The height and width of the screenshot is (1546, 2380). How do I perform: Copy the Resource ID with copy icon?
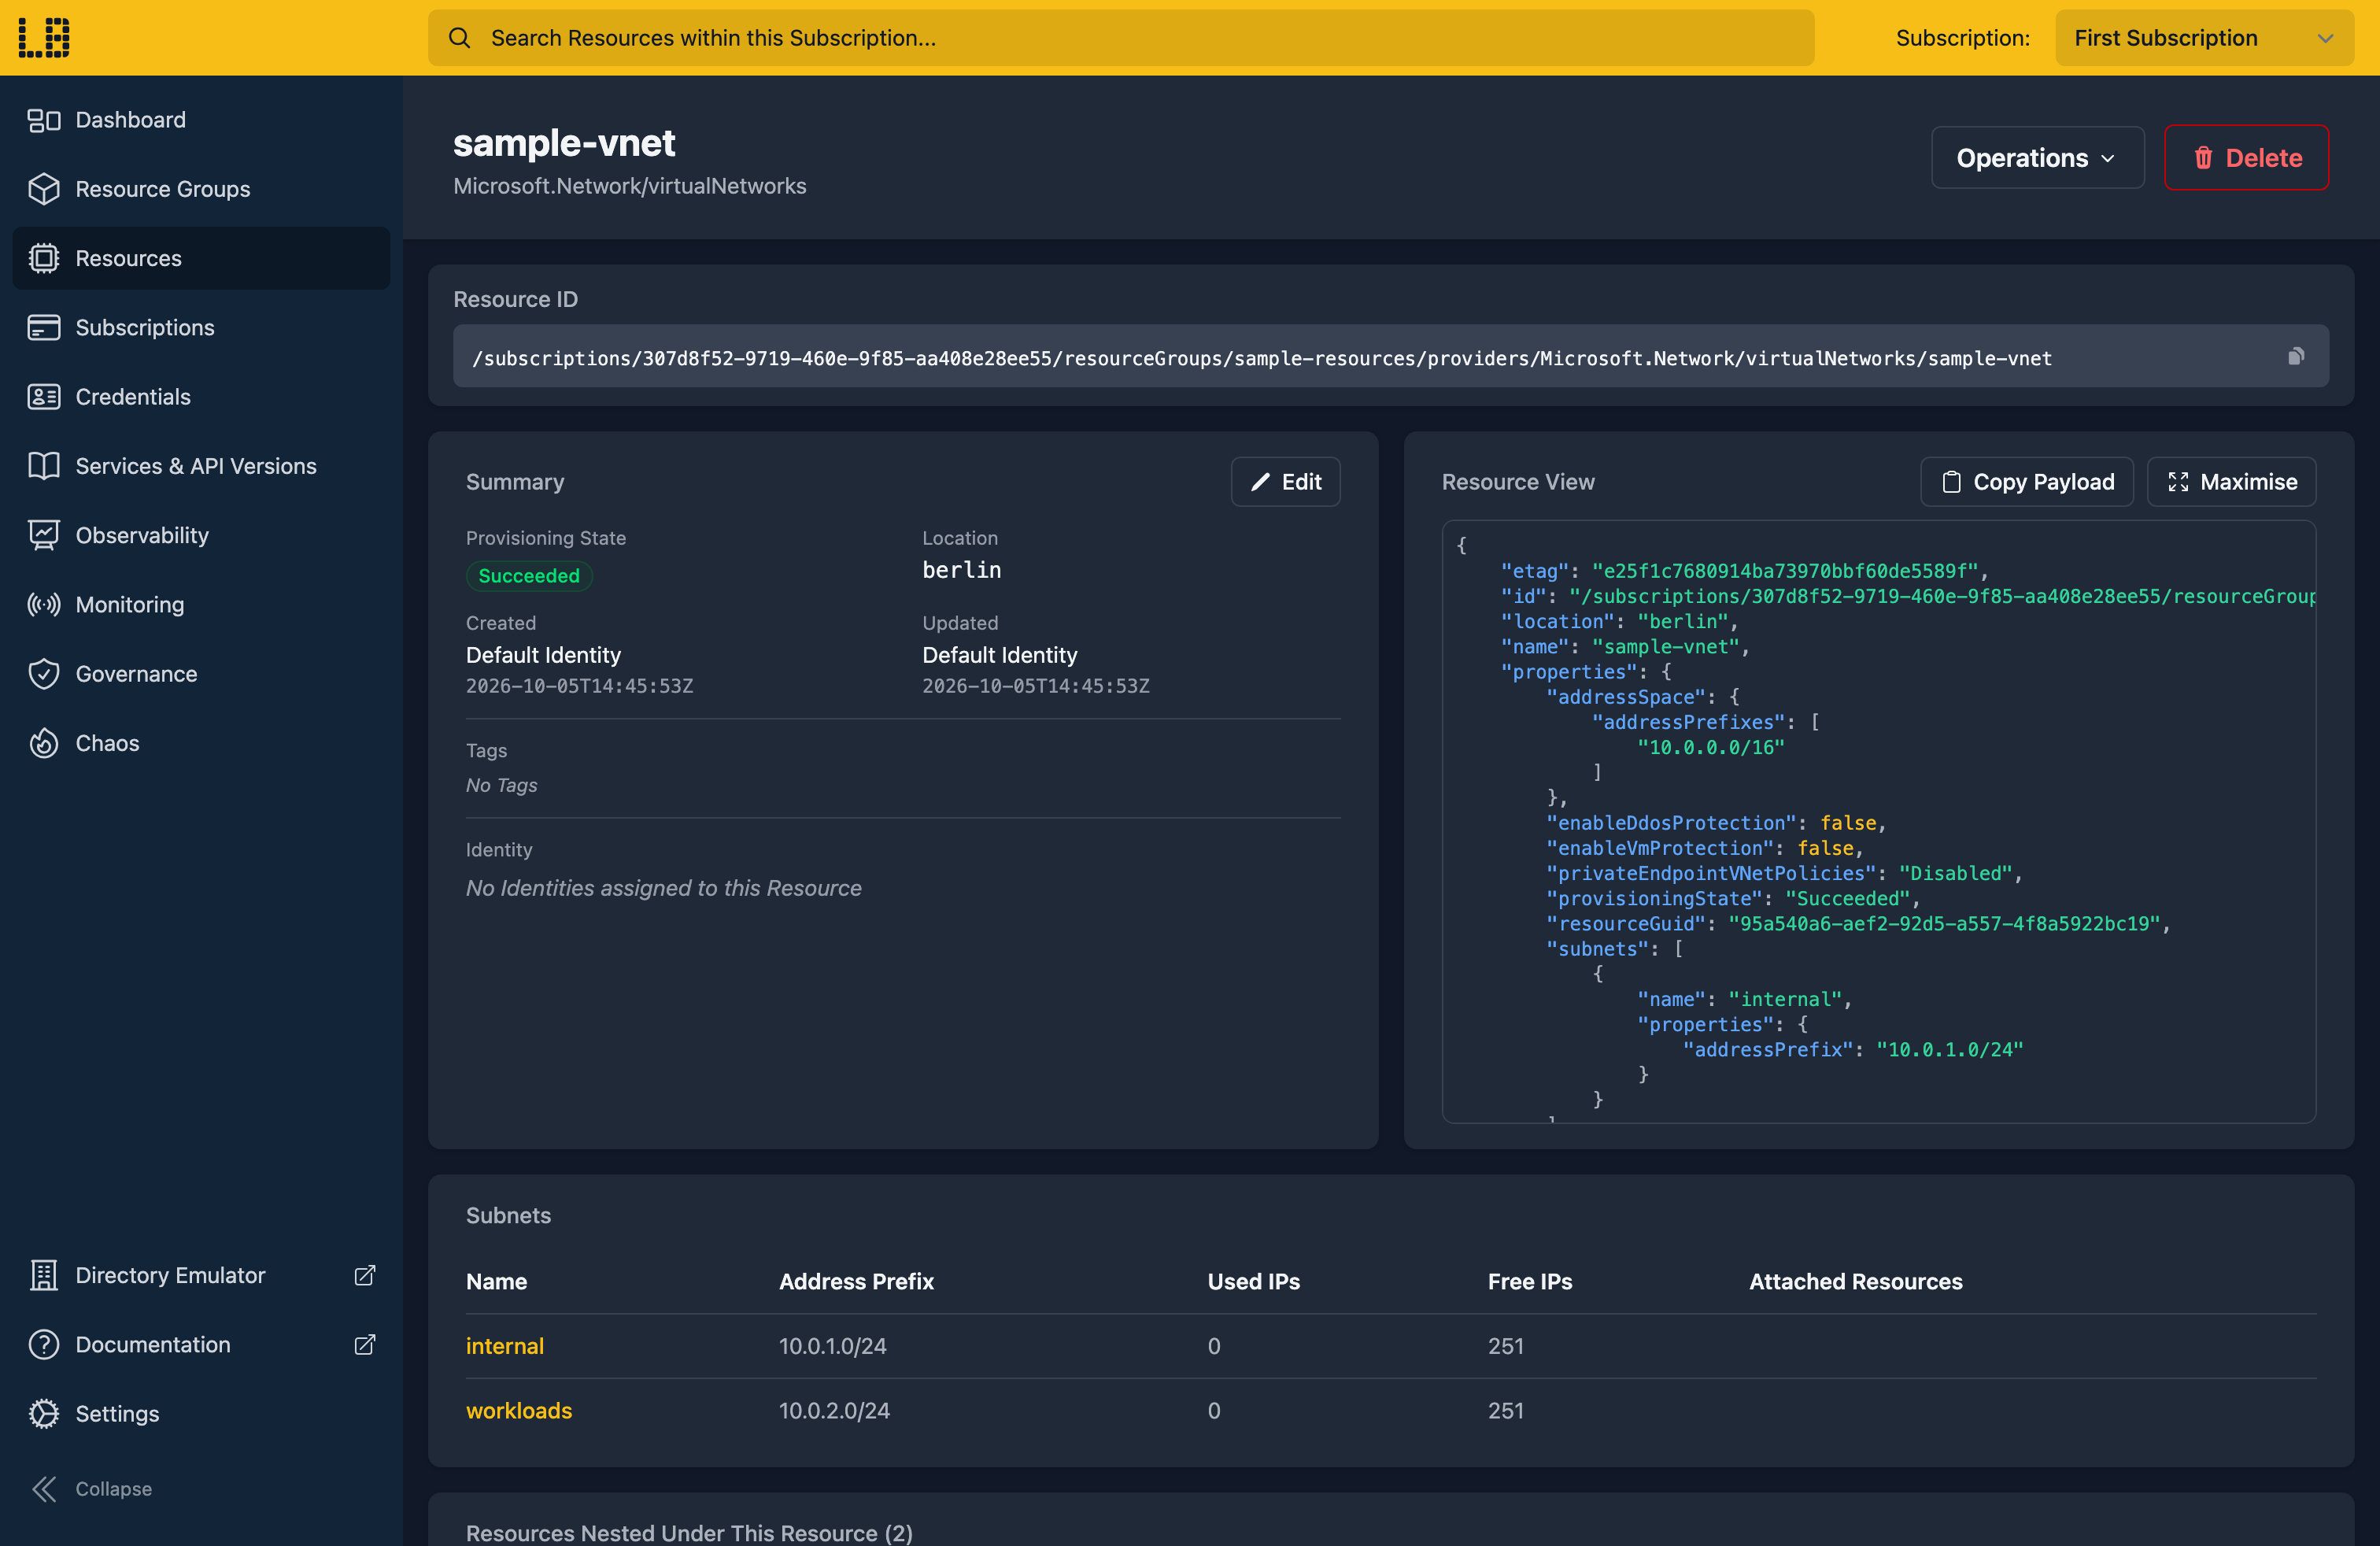[x=2297, y=356]
